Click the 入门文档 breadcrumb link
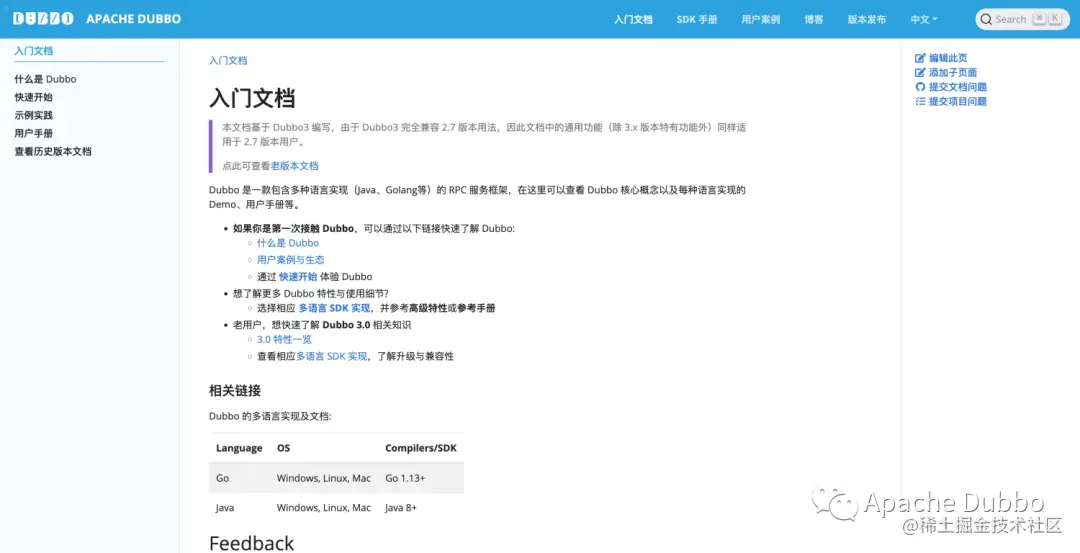The image size is (1080, 553). tap(228, 61)
